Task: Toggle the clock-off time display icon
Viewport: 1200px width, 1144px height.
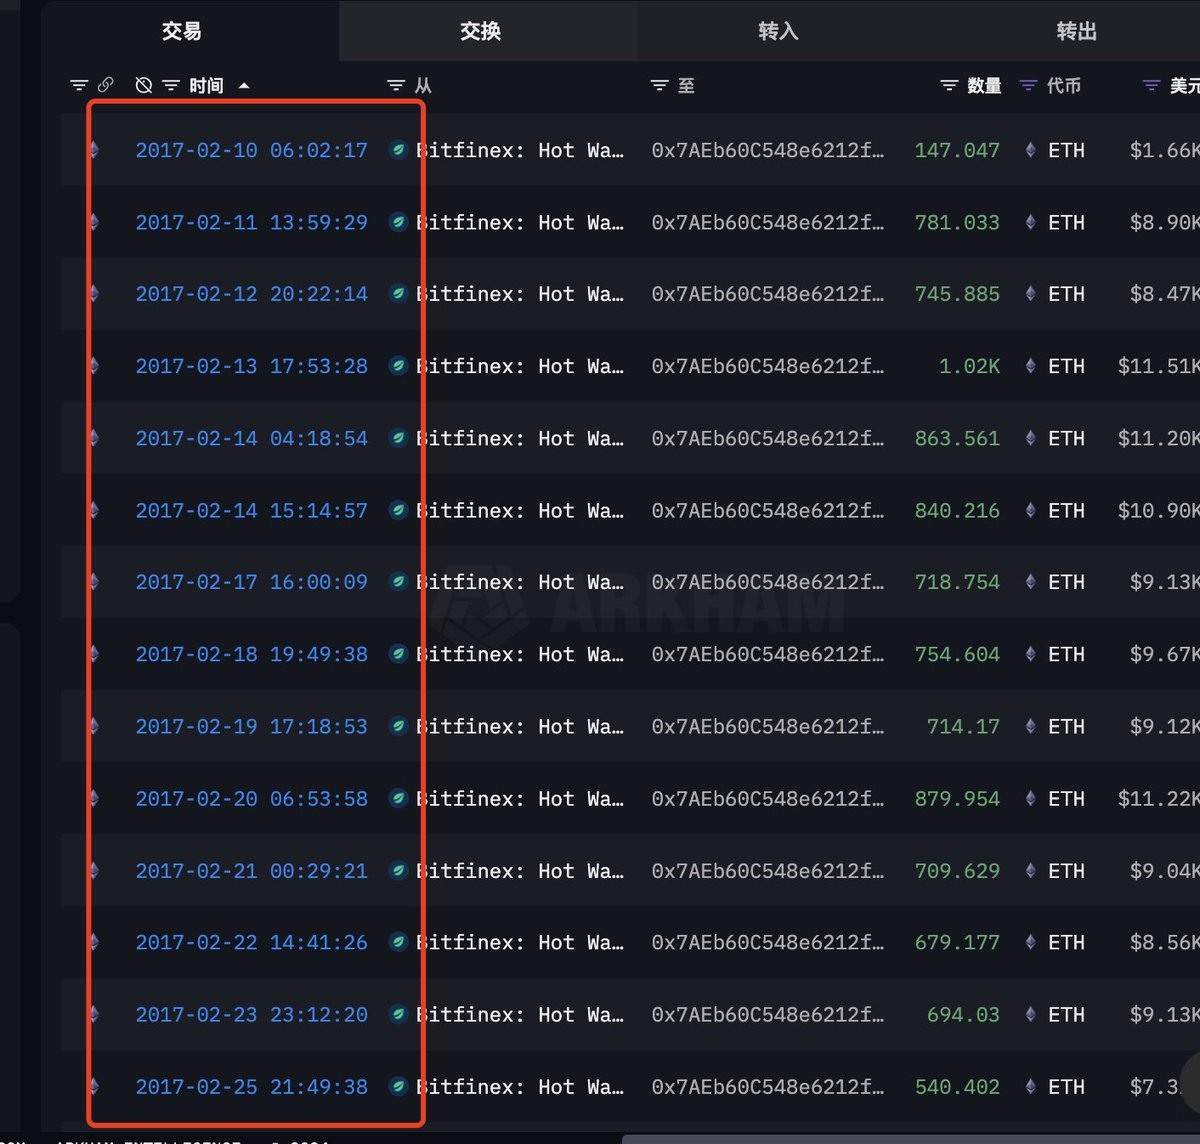Action: tap(144, 86)
